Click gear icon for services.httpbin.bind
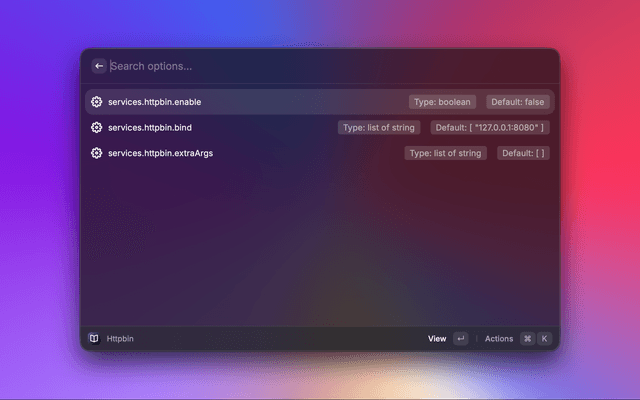 click(x=97, y=128)
